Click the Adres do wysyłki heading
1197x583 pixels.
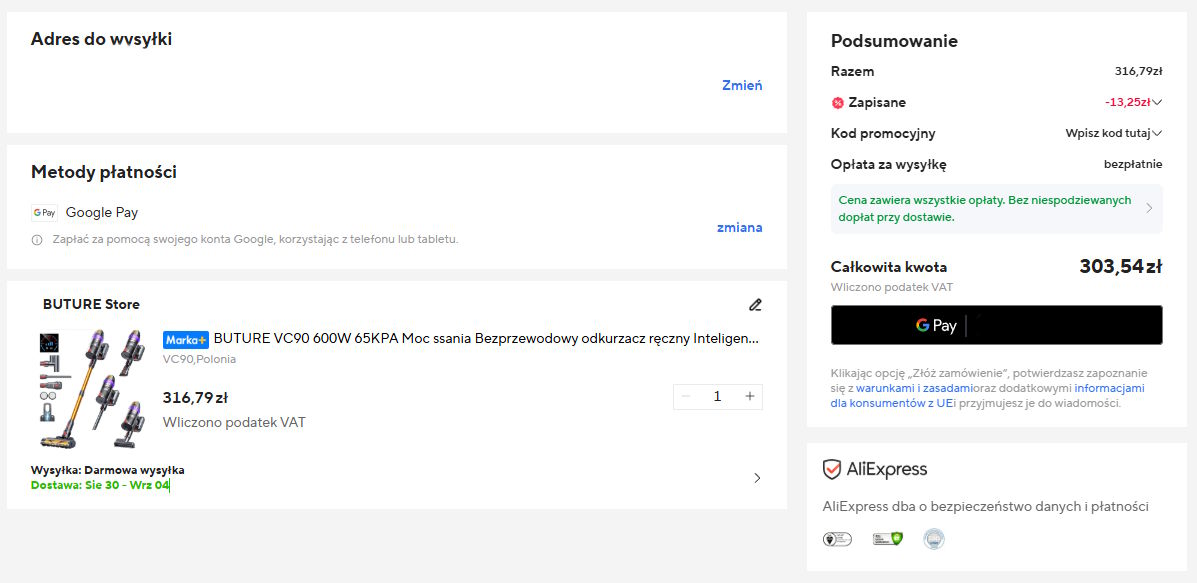(102, 40)
